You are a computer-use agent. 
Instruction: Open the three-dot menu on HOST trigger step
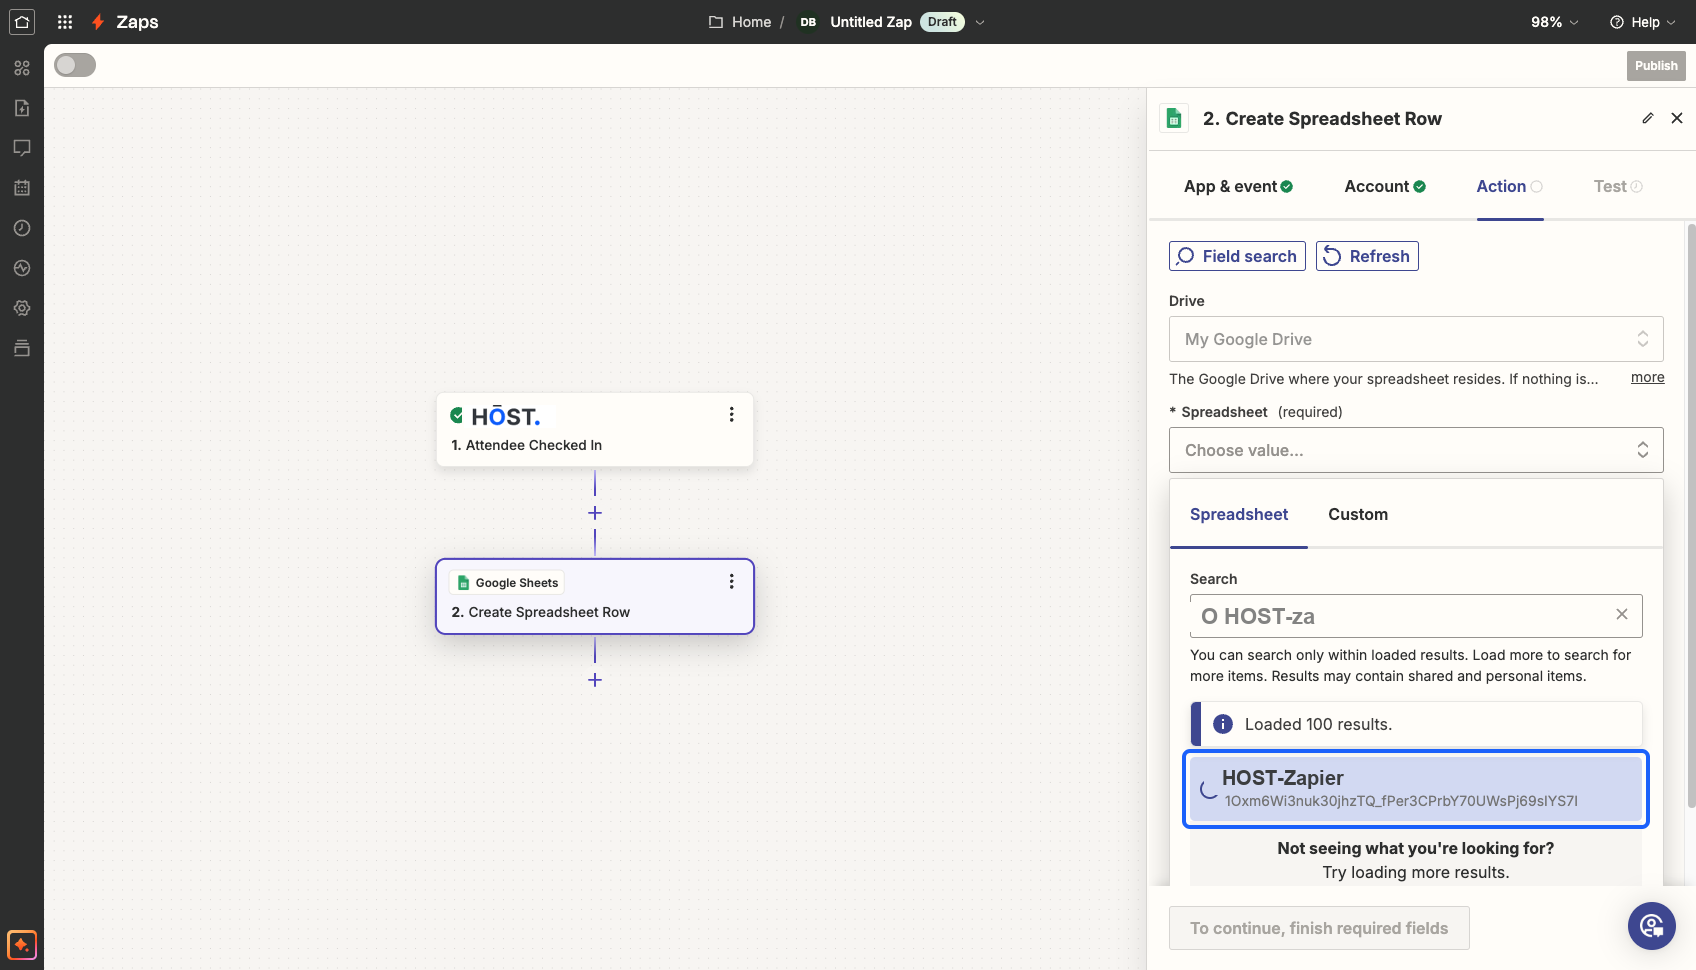732,414
